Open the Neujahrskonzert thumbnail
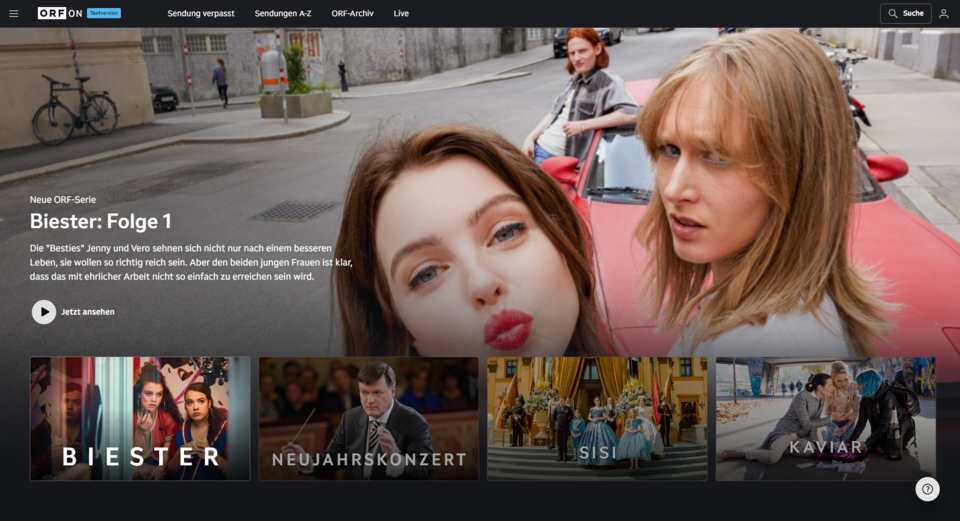The height and width of the screenshot is (521, 960). tap(368, 419)
